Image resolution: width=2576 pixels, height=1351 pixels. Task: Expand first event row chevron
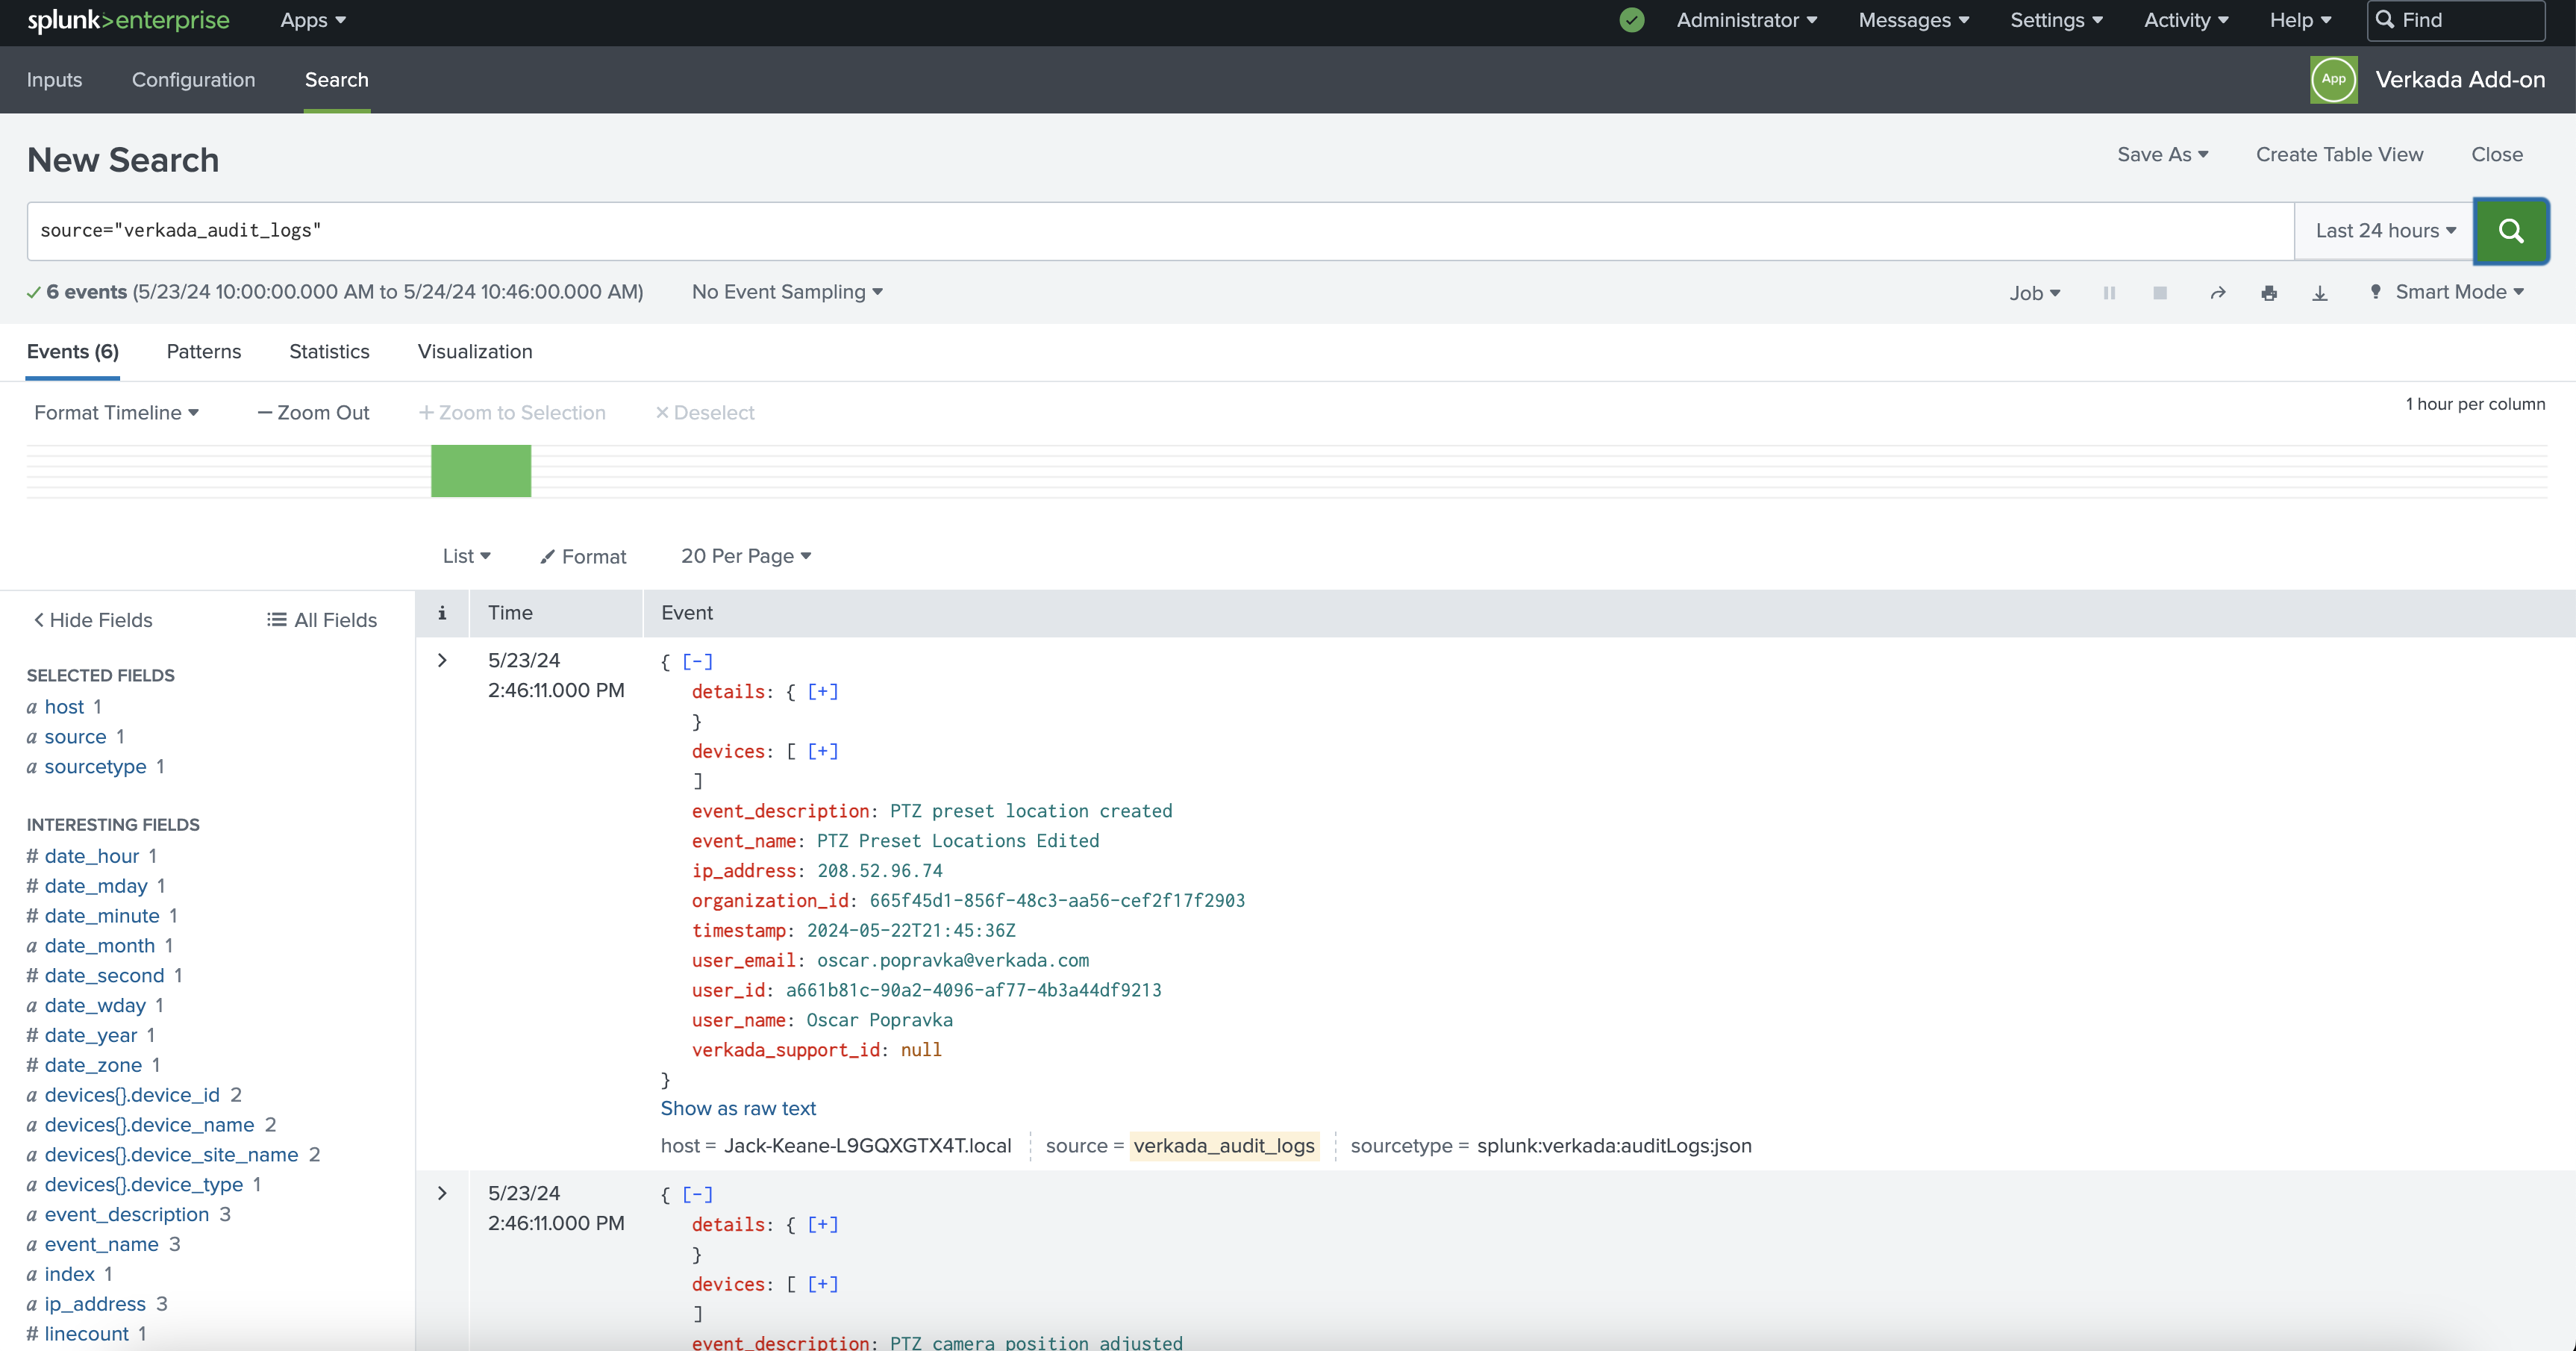pos(442,660)
